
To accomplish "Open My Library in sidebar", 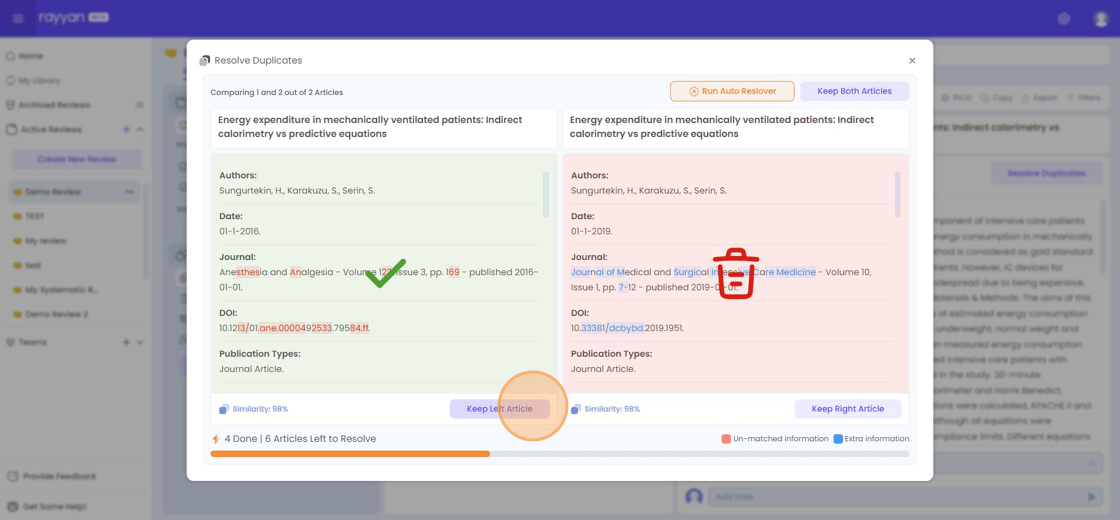I will (x=39, y=81).
